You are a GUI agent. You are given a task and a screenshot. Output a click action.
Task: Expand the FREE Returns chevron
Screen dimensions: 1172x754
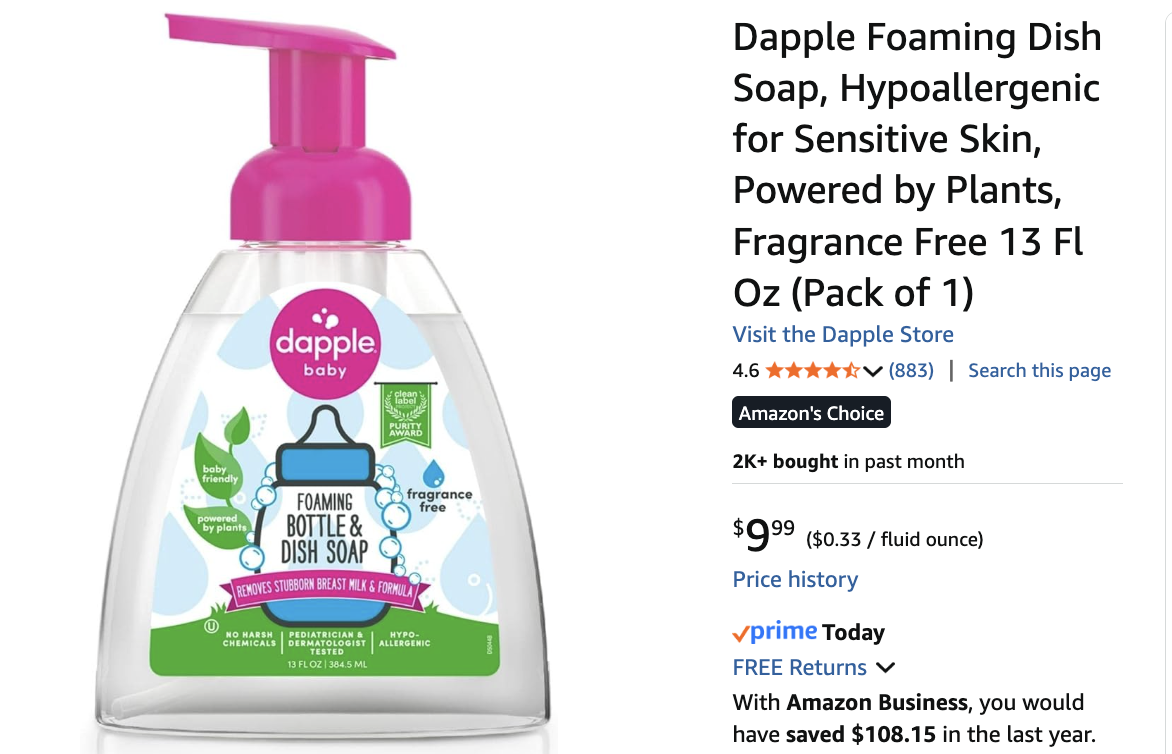[885, 667]
